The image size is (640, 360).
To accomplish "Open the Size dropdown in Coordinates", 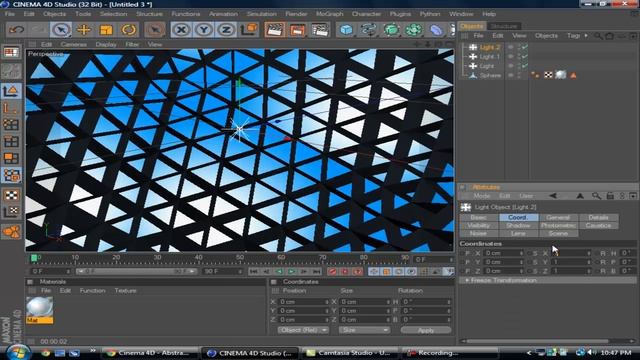I will pyautogui.click(x=364, y=330).
